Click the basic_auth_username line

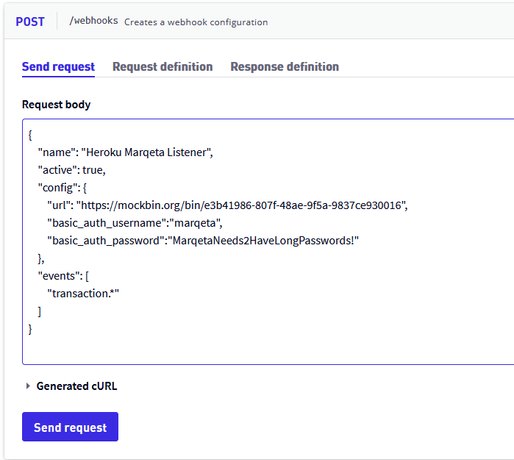135,223
